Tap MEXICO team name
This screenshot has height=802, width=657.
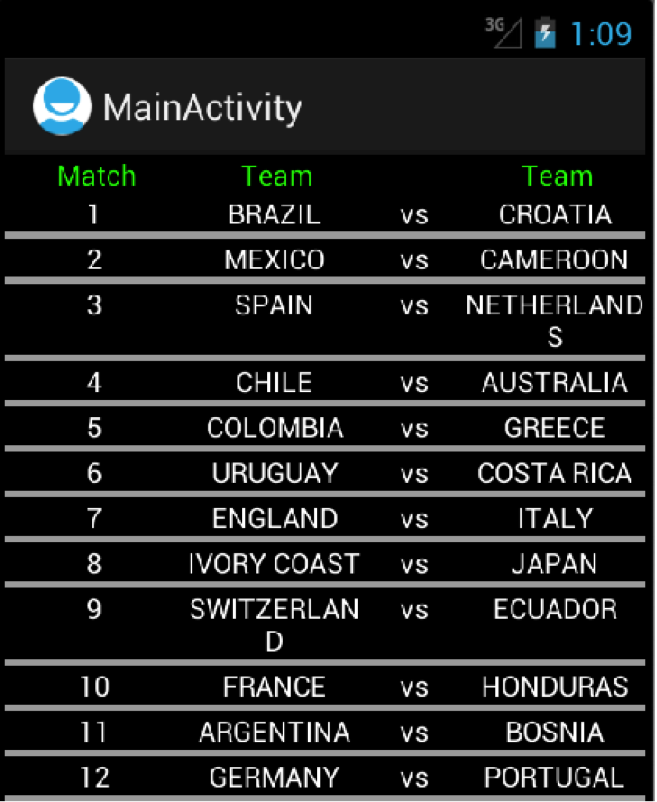pyautogui.click(x=275, y=260)
